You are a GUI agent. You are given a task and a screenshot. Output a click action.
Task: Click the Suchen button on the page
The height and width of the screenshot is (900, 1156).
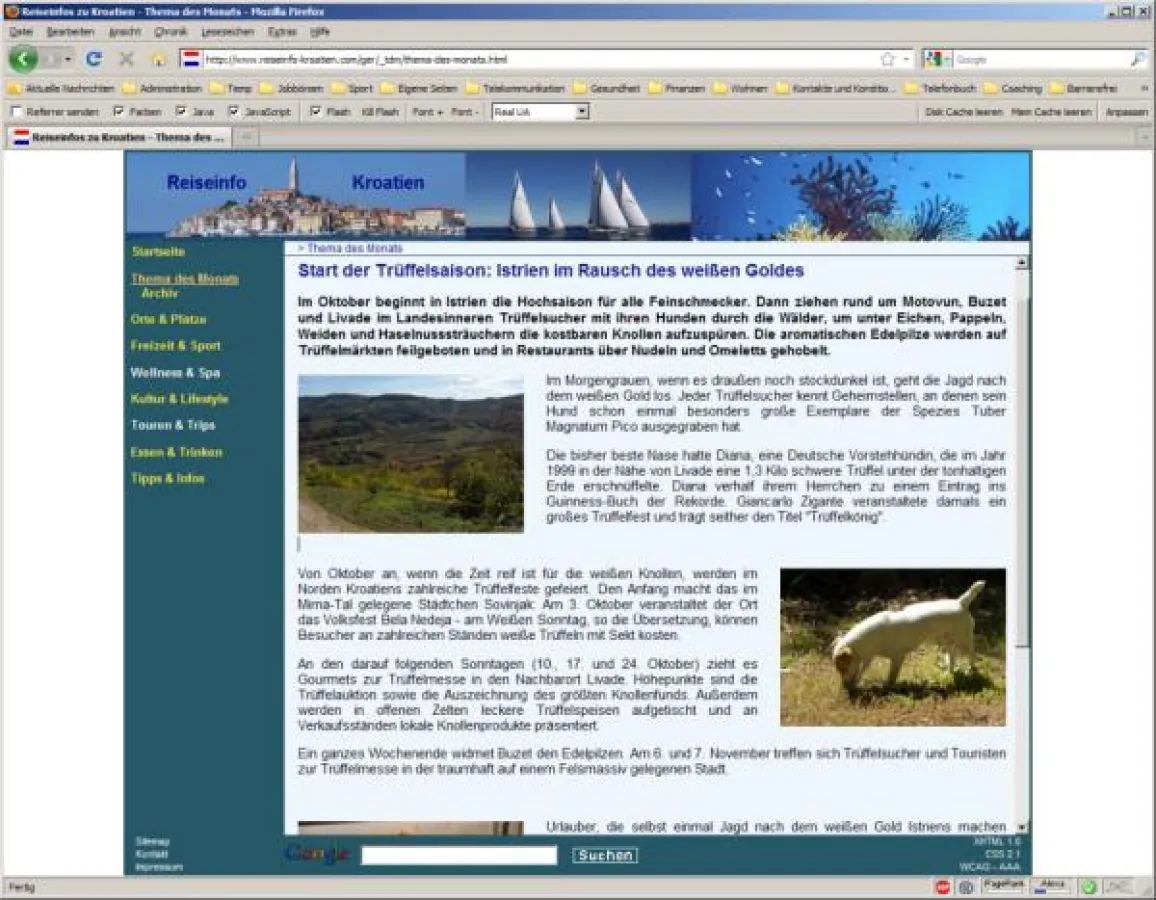pyautogui.click(x=604, y=855)
